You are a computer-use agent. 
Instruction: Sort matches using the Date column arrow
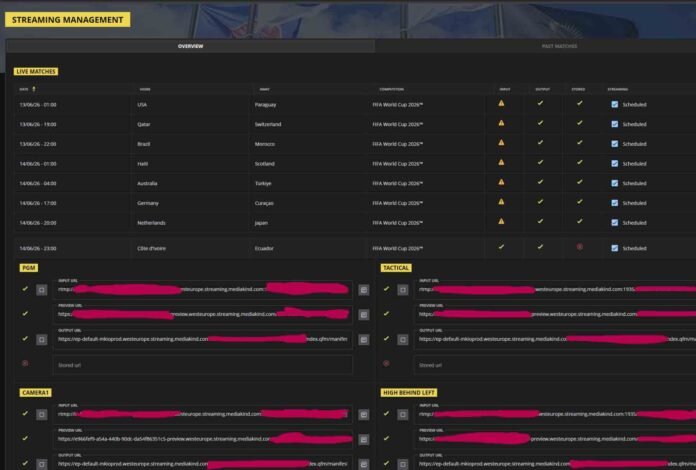[x=34, y=89]
